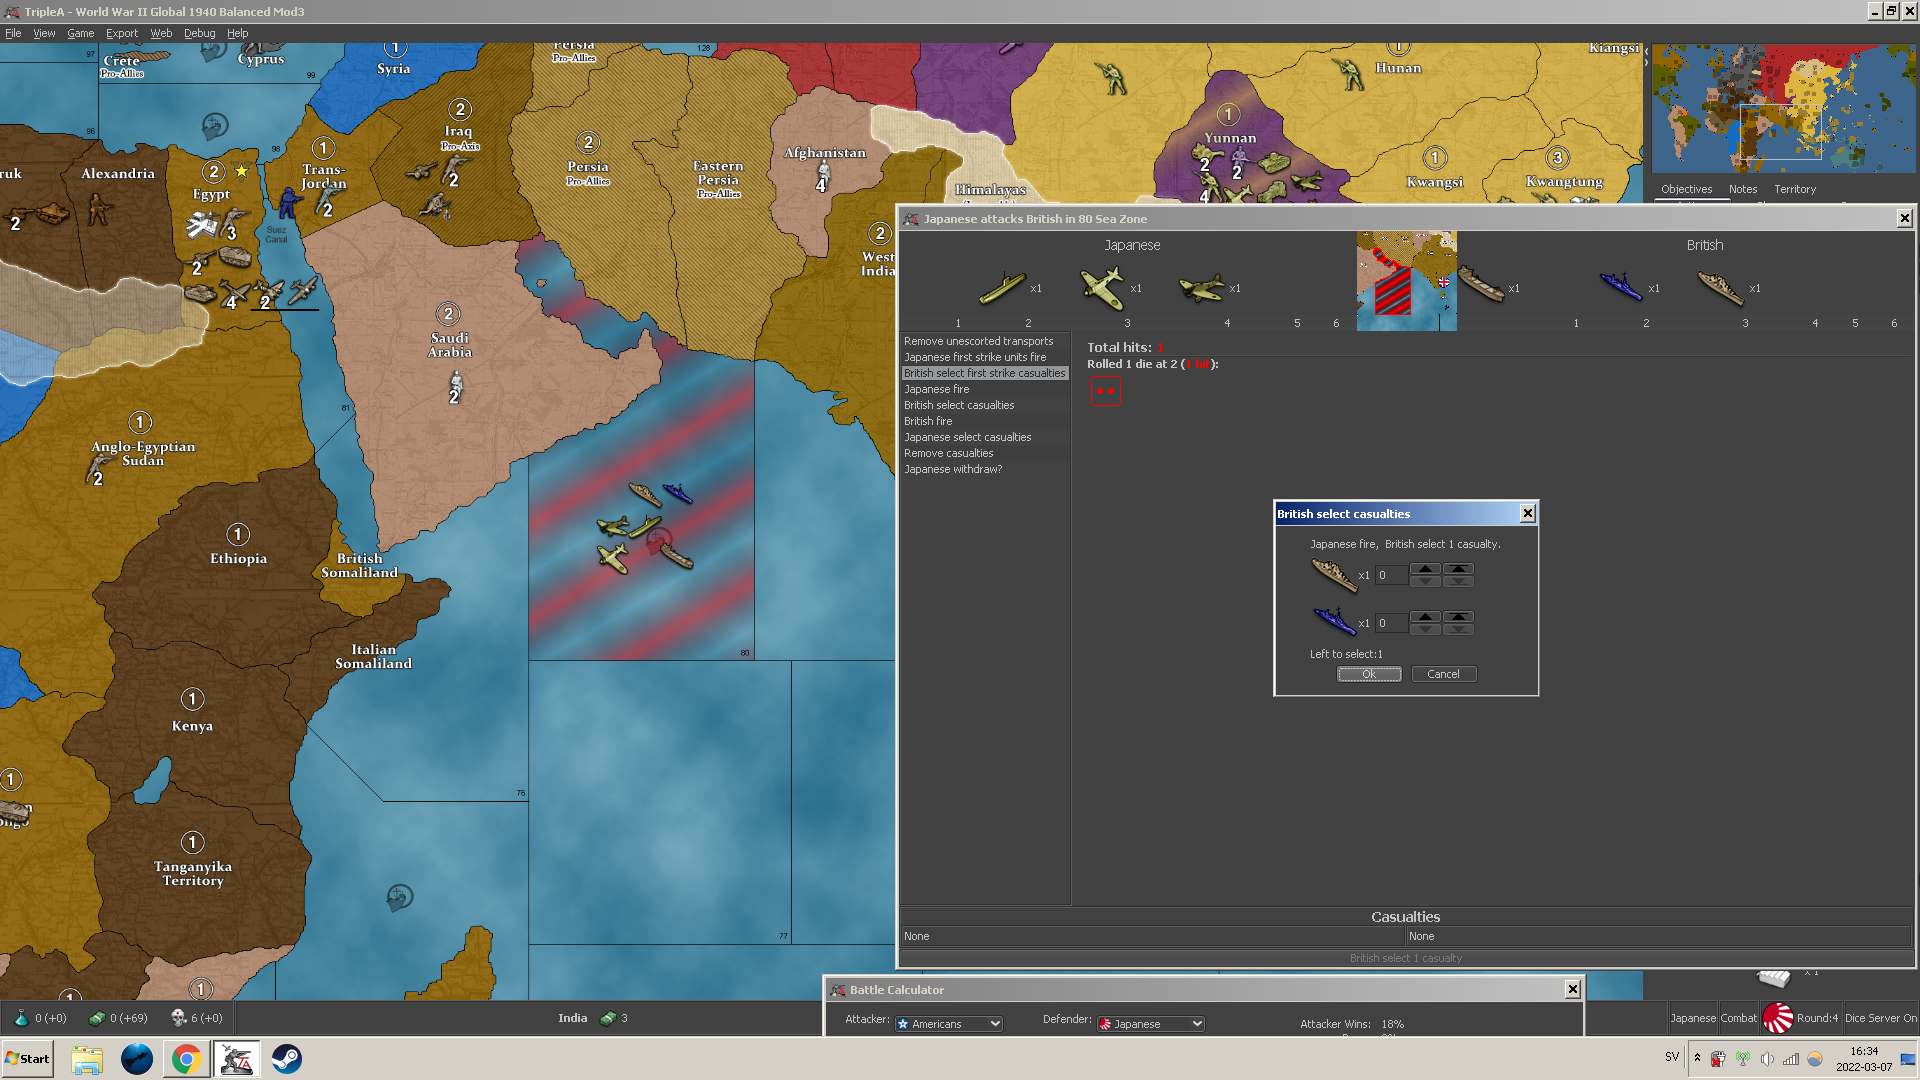Close the Battle Calculator window
1920x1080 pixels.
pyautogui.click(x=1572, y=989)
